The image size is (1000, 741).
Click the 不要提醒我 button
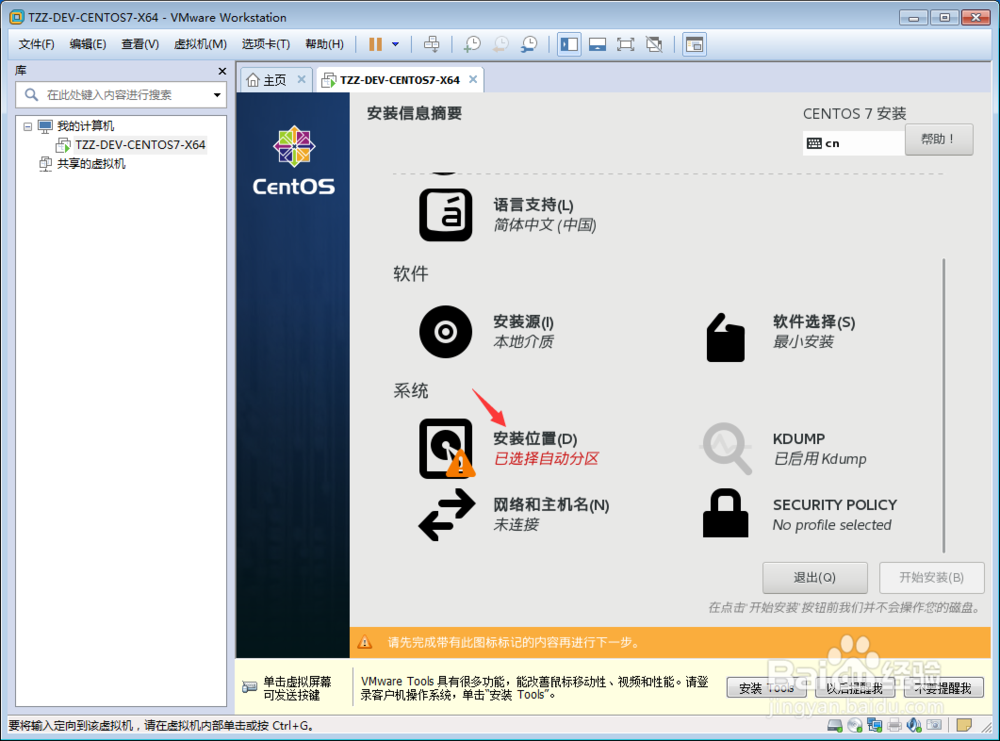[943, 688]
